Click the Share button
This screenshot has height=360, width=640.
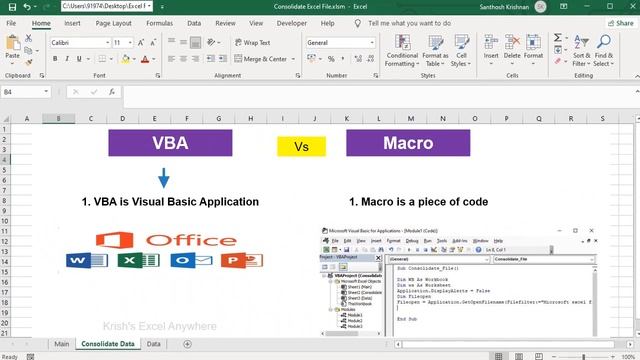tap(620, 23)
